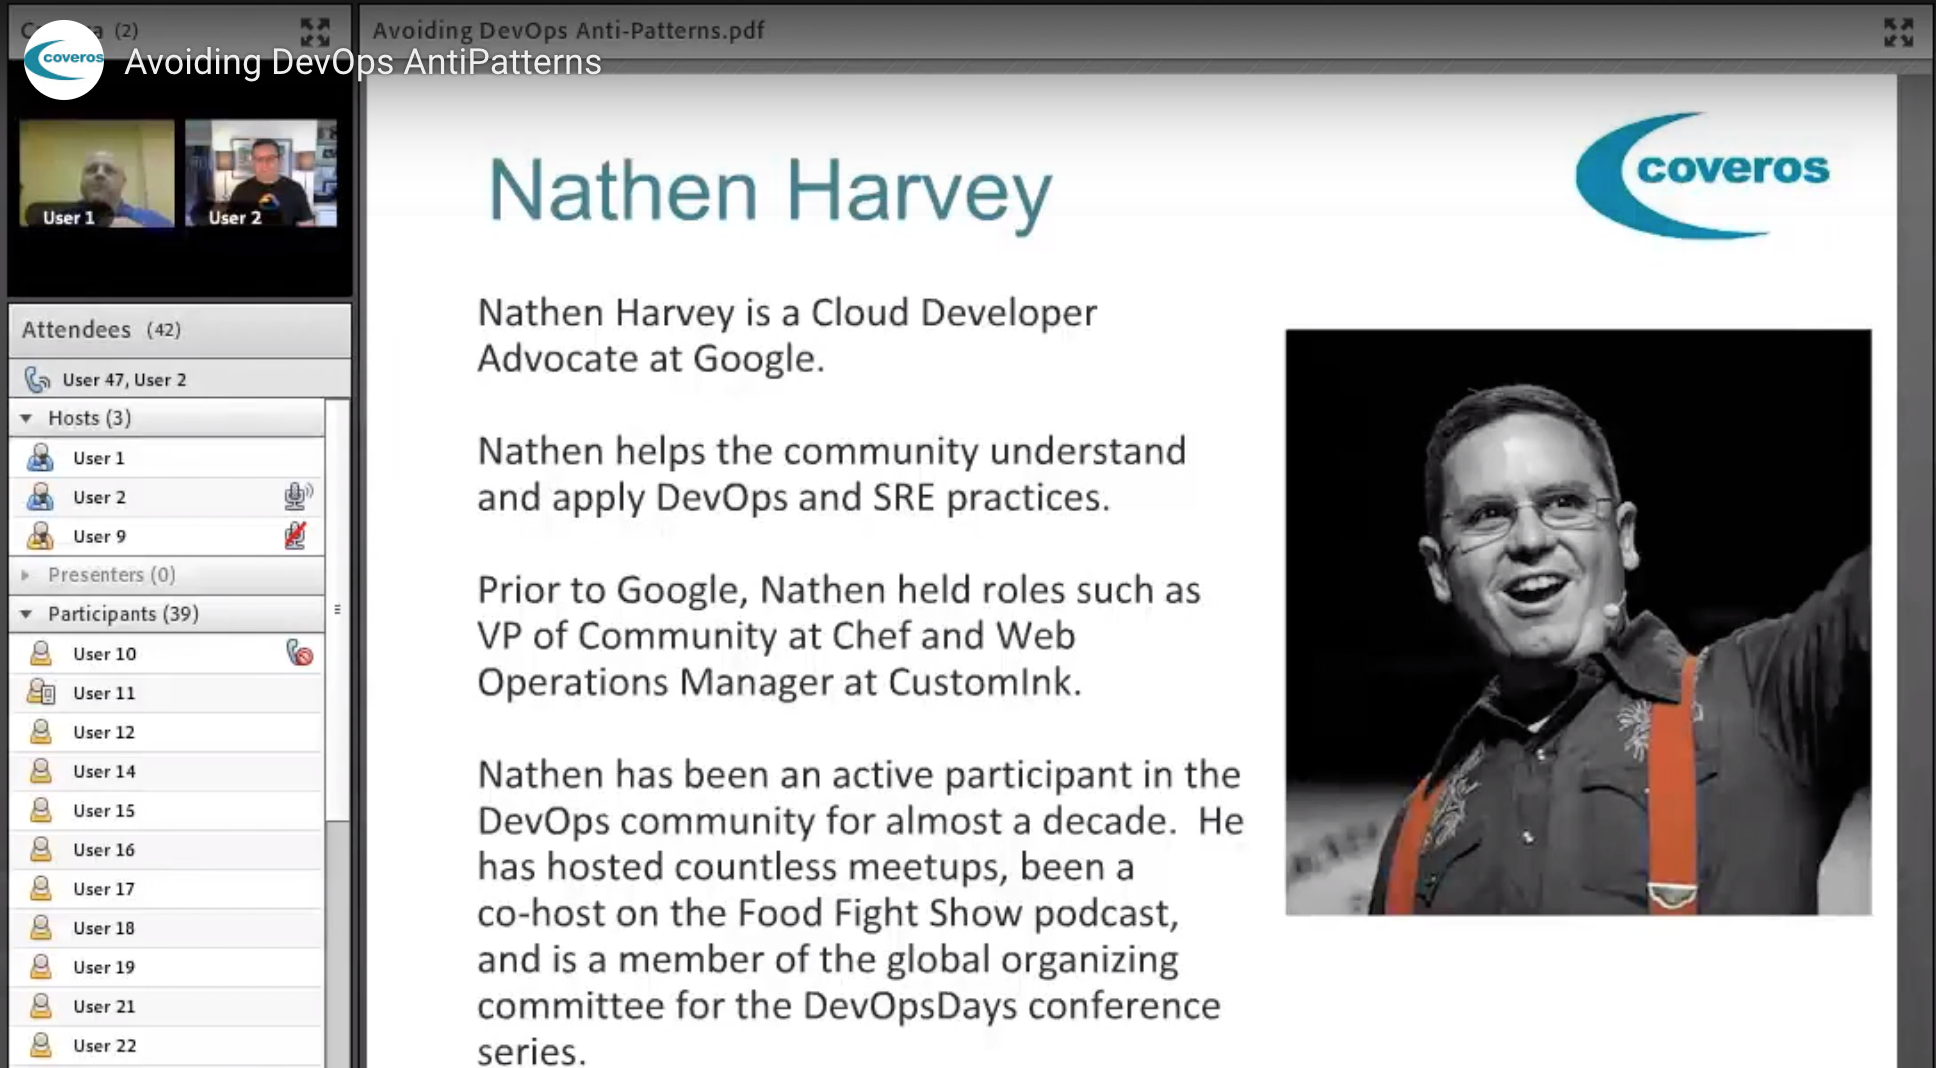Select User 1 name in Hosts list
The height and width of the screenshot is (1068, 1936).
tap(99, 458)
